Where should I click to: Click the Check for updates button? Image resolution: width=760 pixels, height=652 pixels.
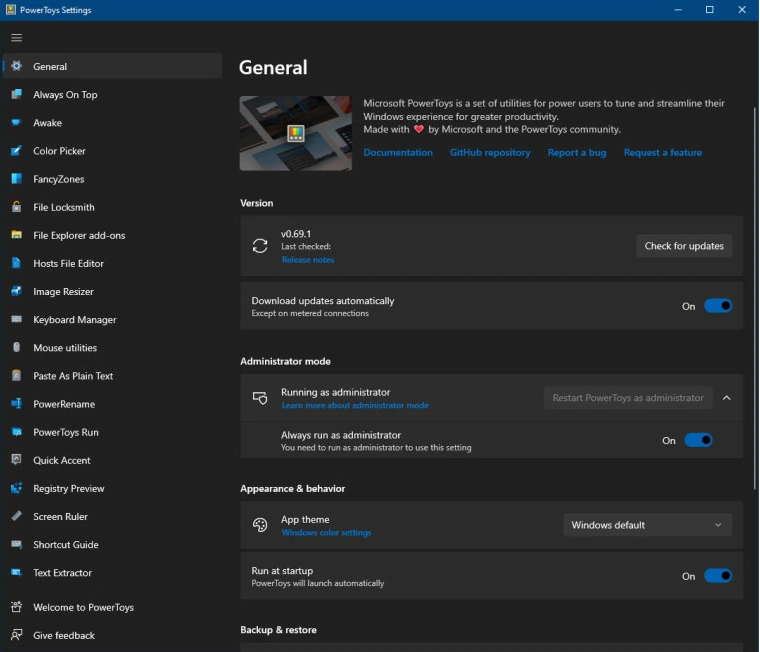684,246
